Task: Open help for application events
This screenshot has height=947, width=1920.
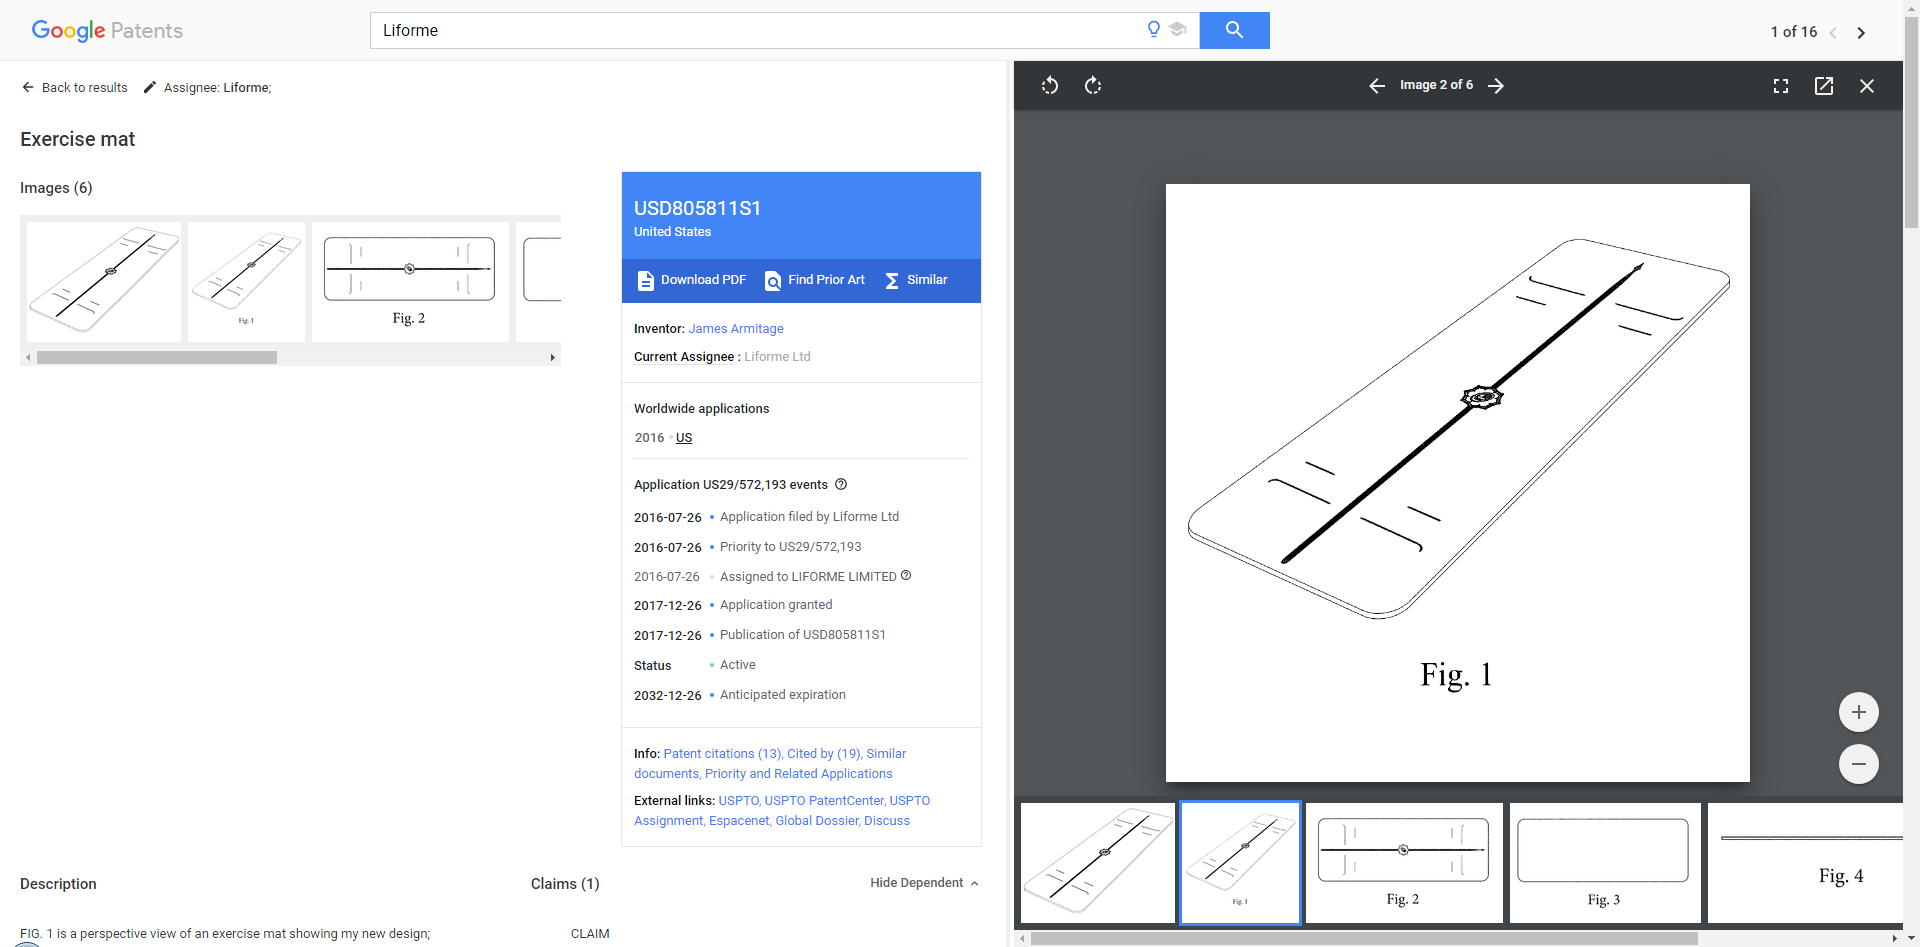Action: coord(841,484)
